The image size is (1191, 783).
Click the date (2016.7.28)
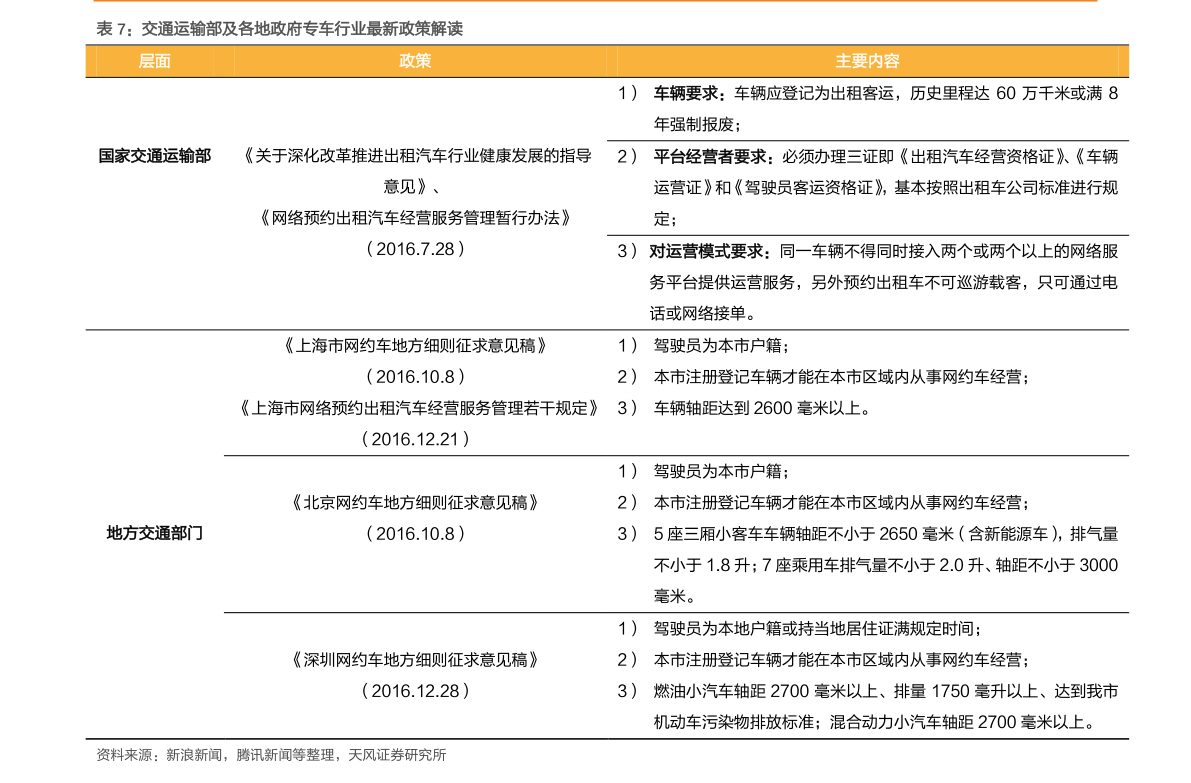pos(415,249)
